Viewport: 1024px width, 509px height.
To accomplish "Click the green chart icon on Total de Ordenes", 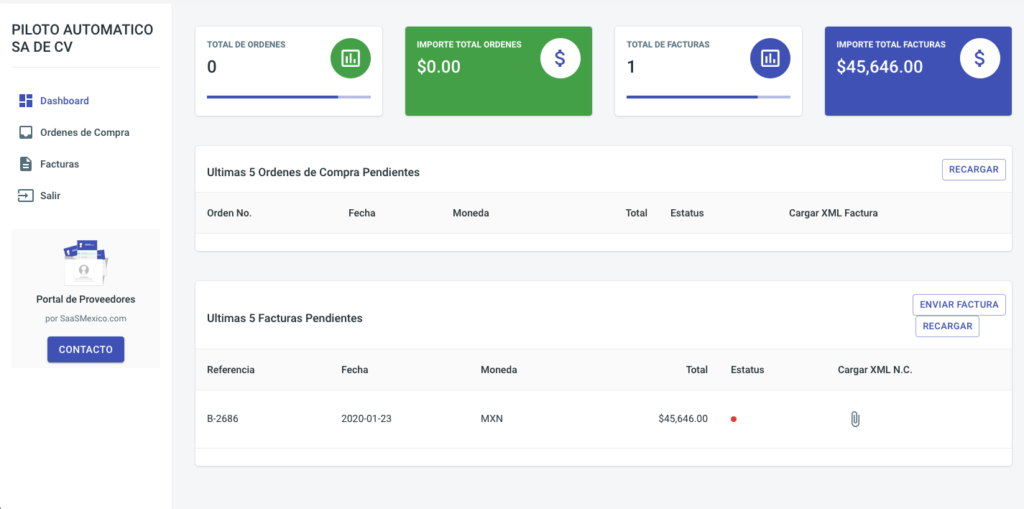I will (351, 58).
